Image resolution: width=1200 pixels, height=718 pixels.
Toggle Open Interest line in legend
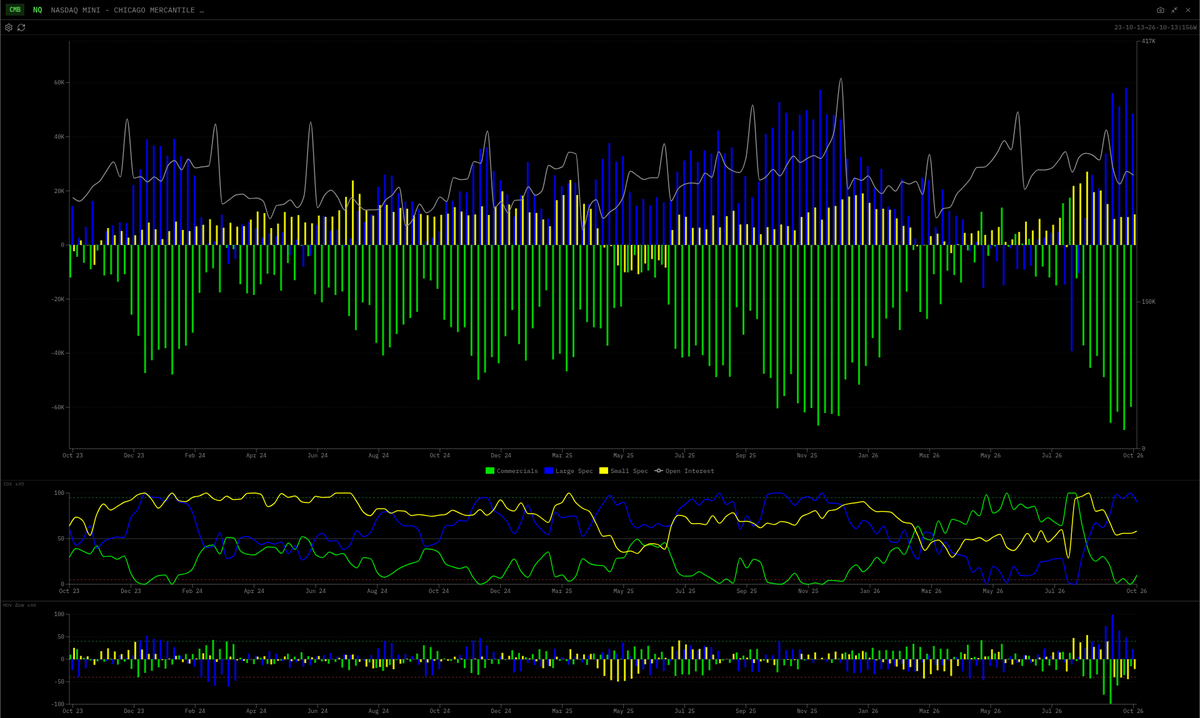pos(684,470)
